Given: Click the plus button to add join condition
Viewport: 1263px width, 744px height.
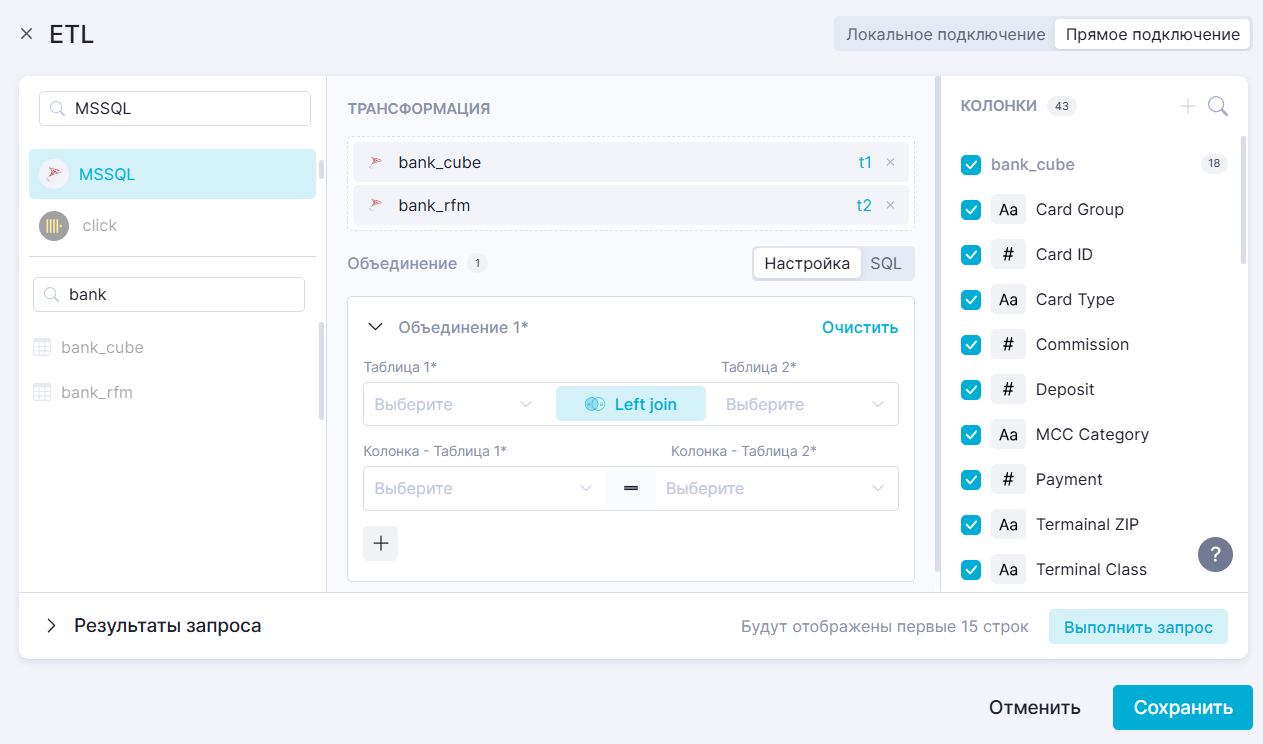Looking at the screenshot, I should [380, 543].
